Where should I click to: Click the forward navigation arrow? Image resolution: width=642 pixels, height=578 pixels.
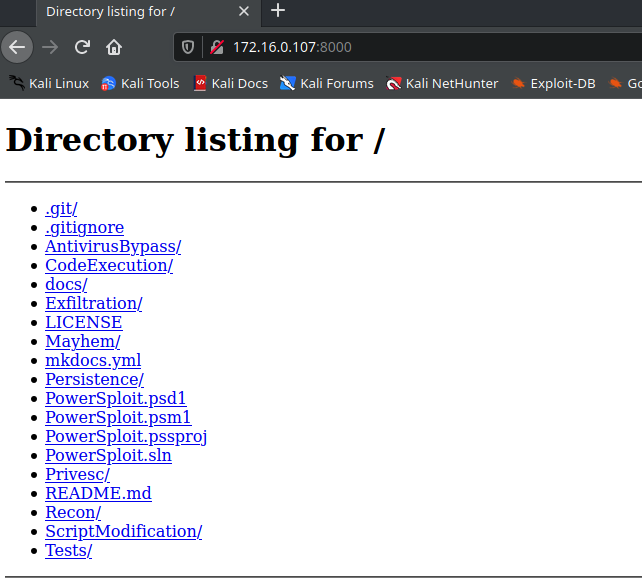(x=50, y=47)
